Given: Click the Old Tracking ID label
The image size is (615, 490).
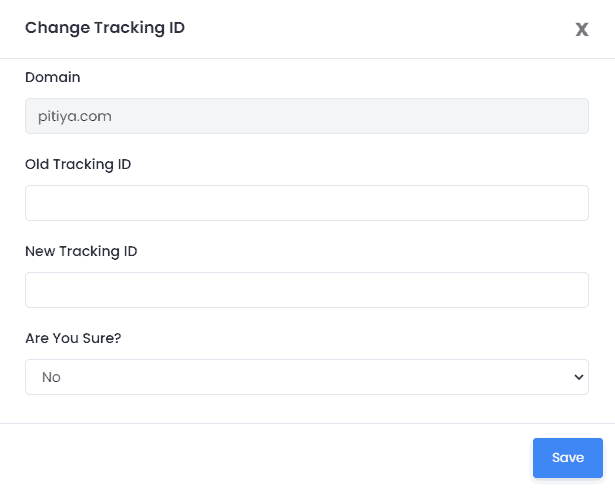Looking at the screenshot, I should pos(78,164).
